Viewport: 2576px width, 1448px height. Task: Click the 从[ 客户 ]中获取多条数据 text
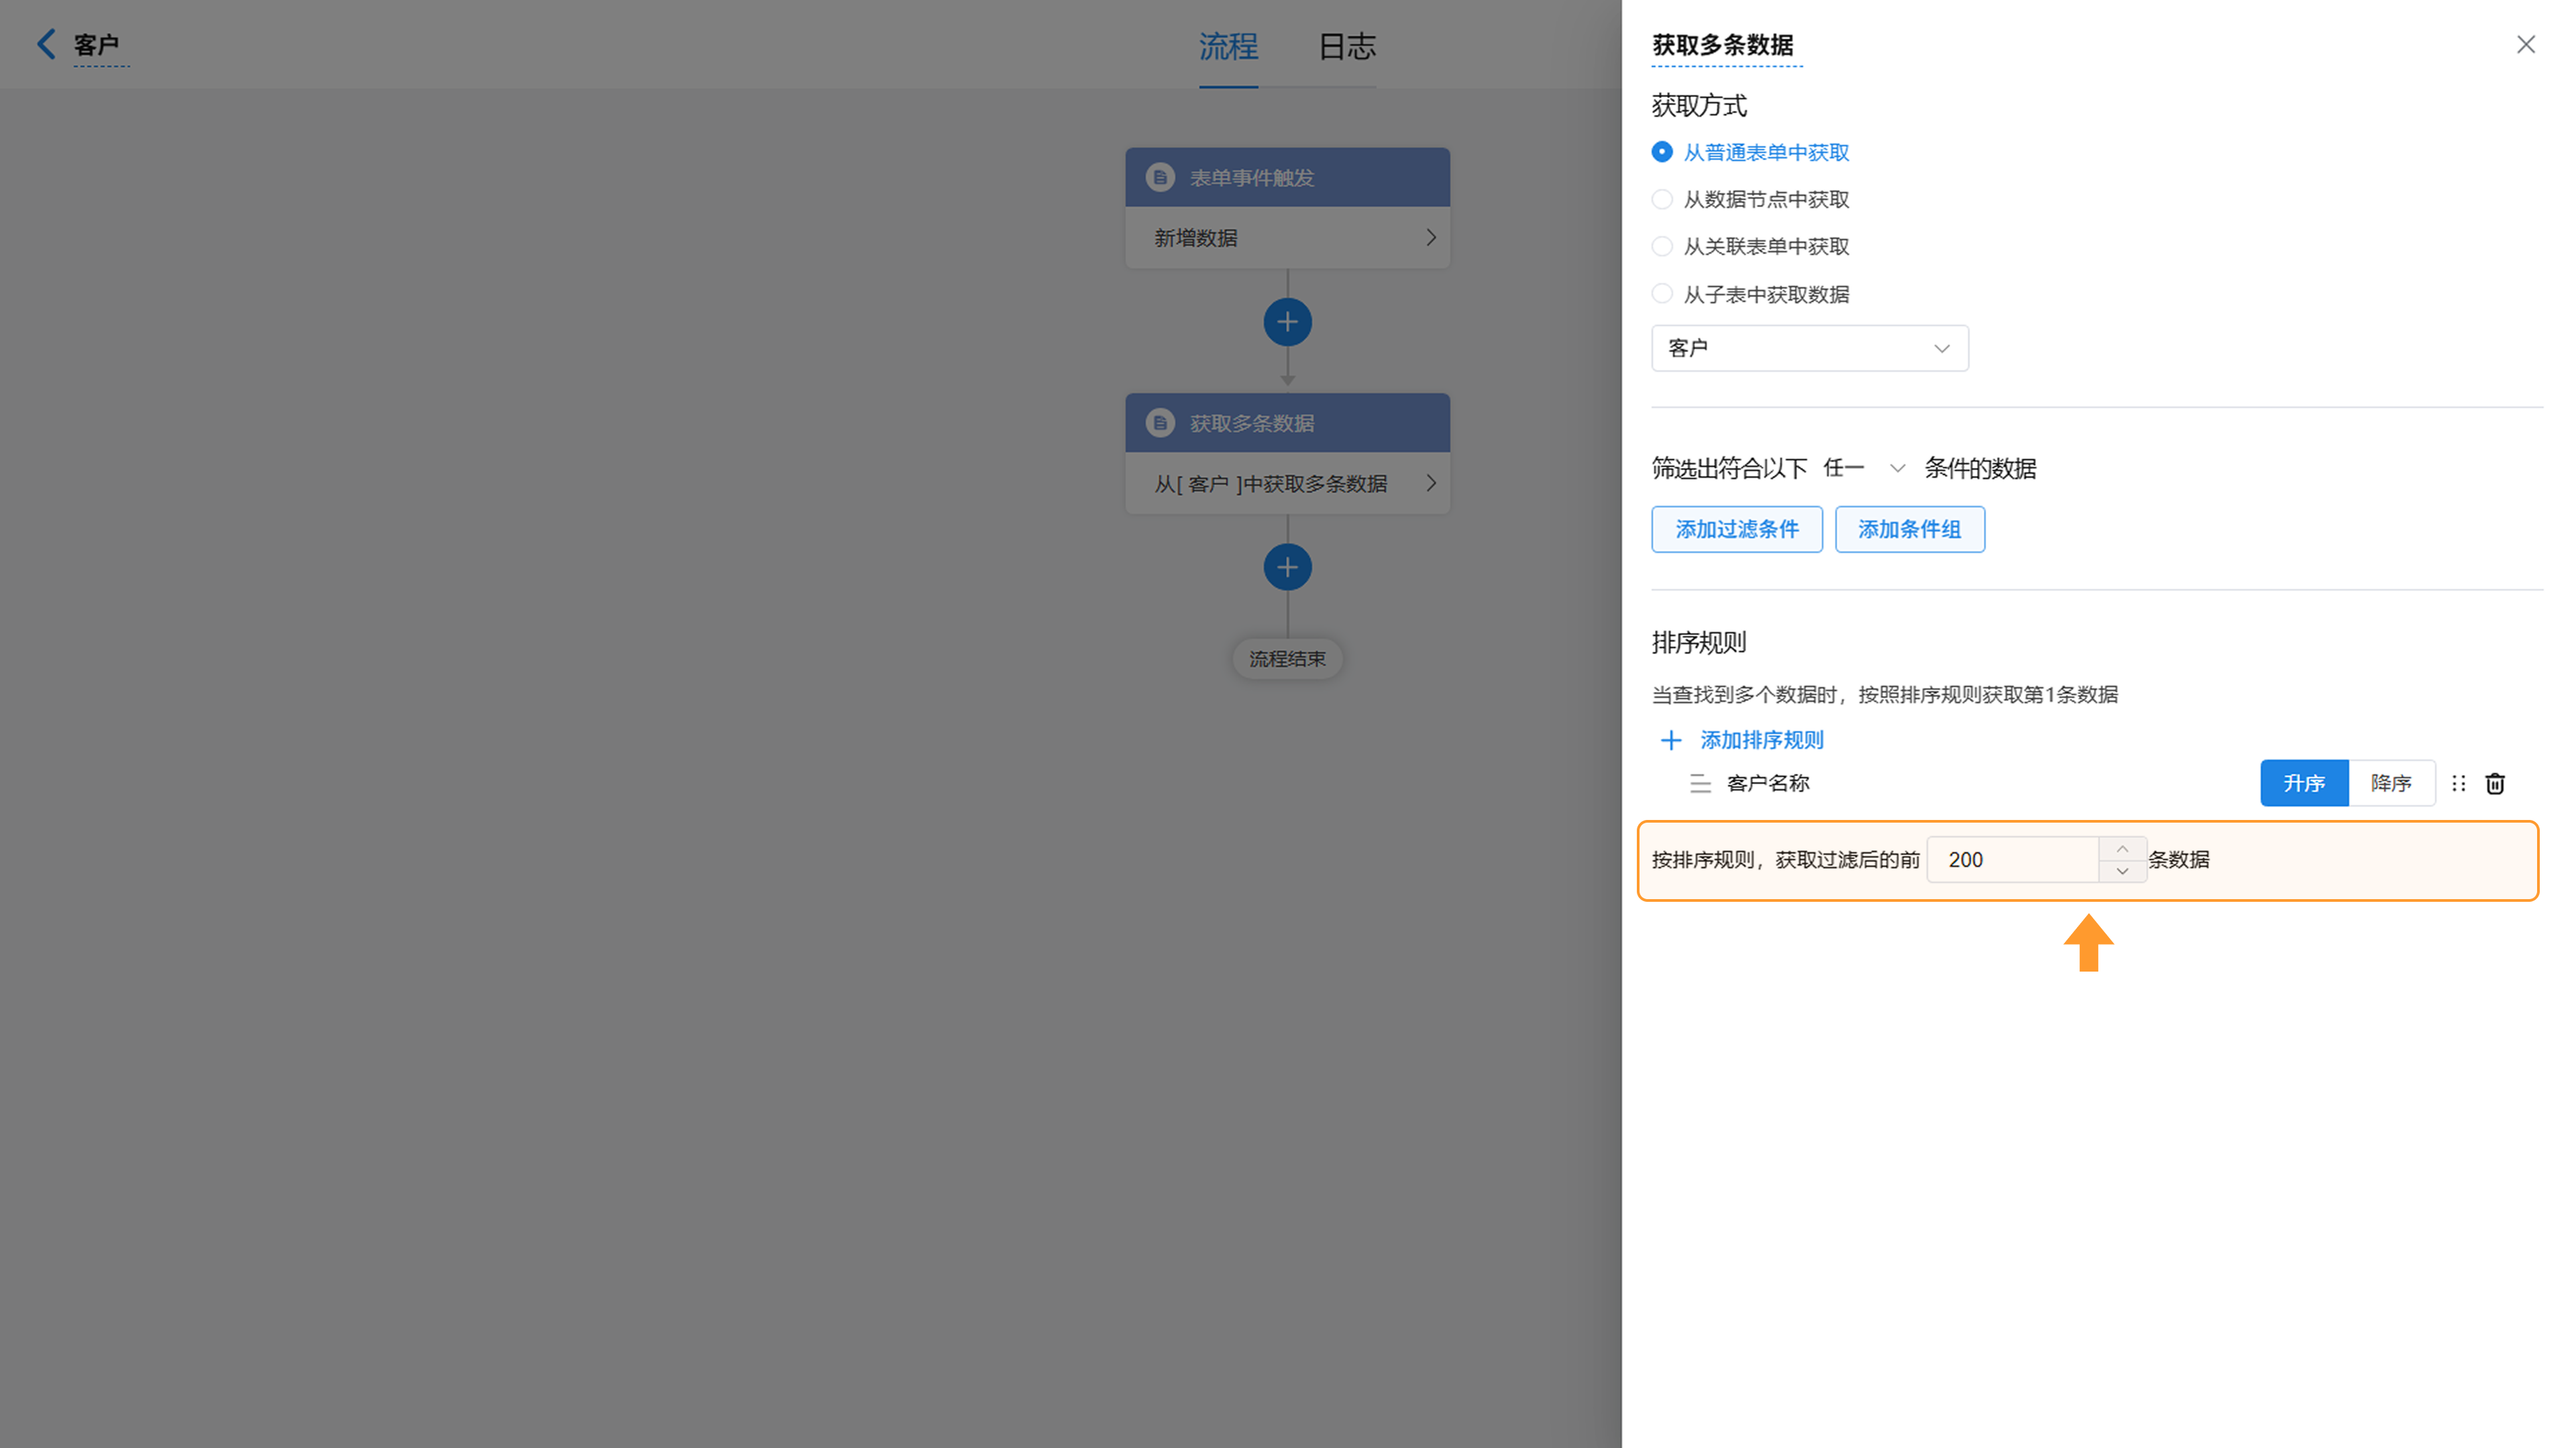pyautogui.click(x=1270, y=484)
